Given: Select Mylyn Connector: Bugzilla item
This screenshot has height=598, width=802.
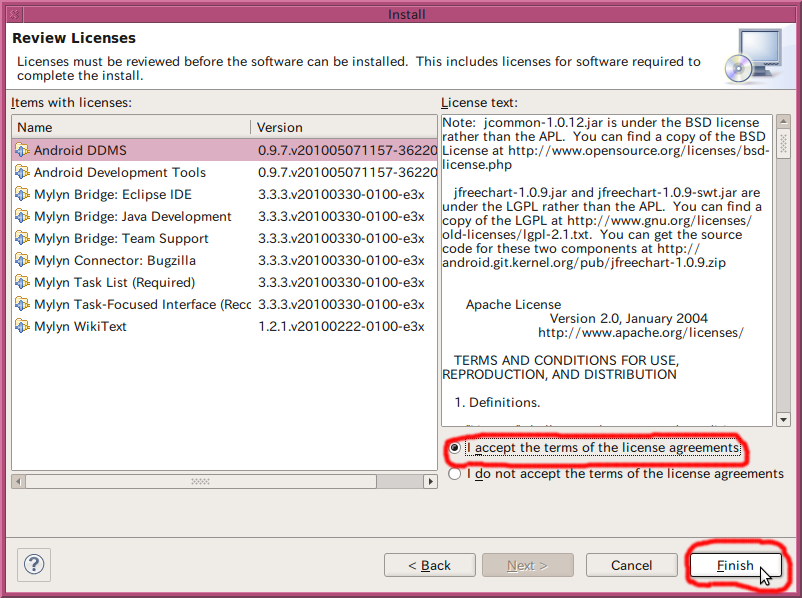Looking at the screenshot, I should (x=115, y=260).
